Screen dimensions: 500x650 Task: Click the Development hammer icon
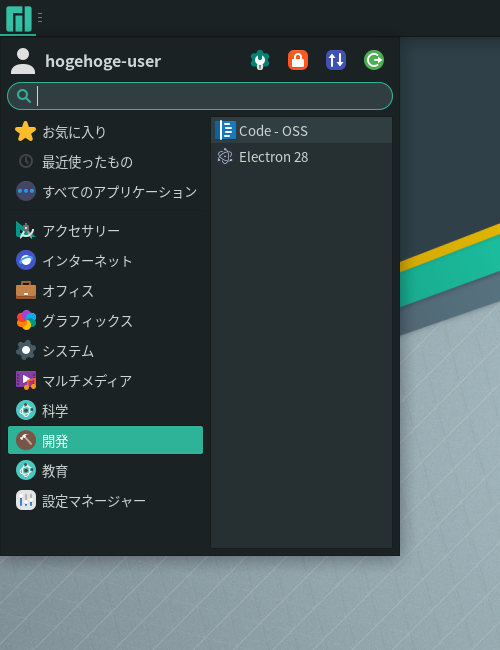tap(26, 440)
